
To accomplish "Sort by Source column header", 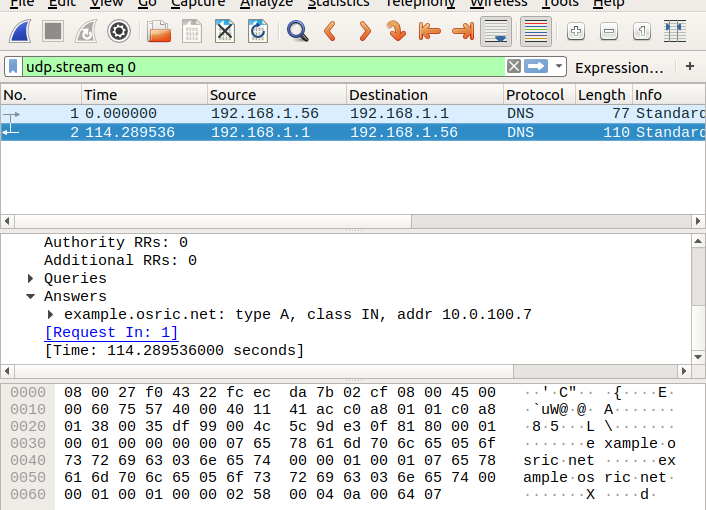I will (x=277, y=95).
